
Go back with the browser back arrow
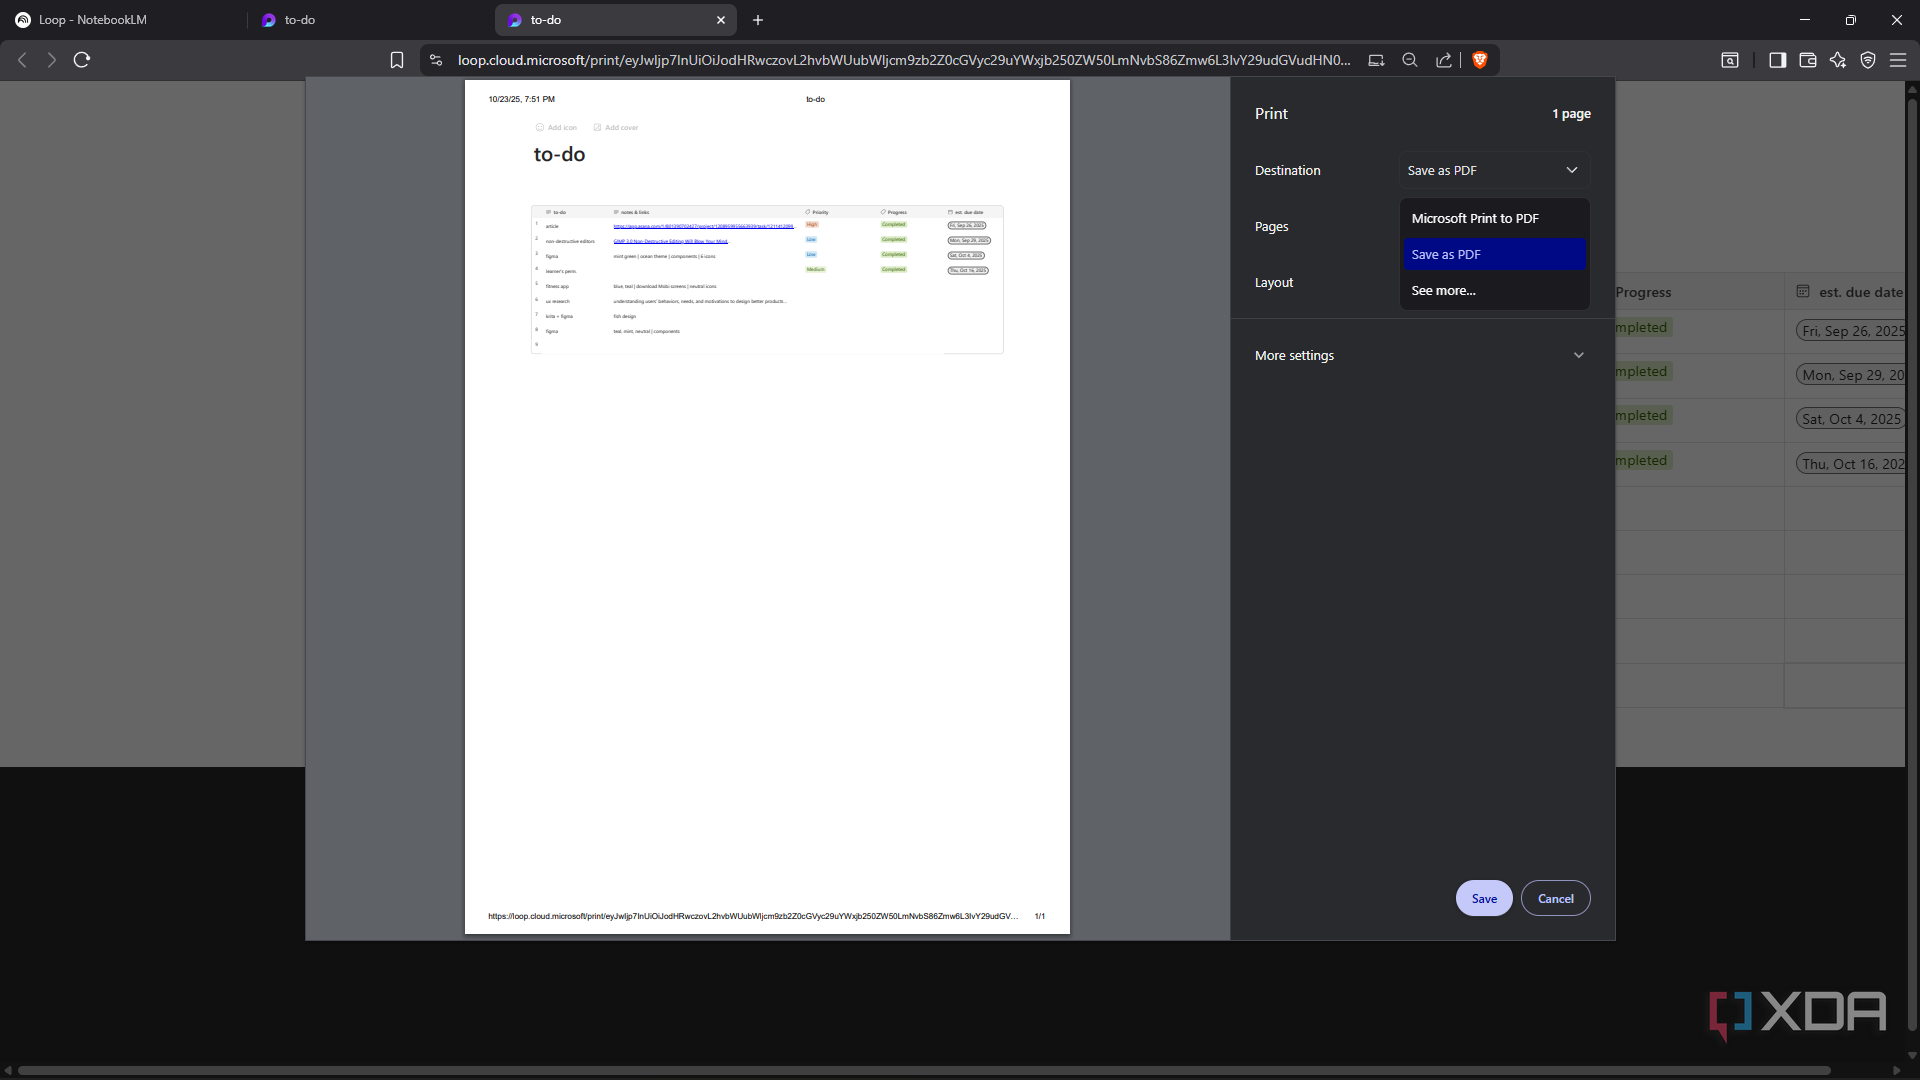(x=22, y=60)
